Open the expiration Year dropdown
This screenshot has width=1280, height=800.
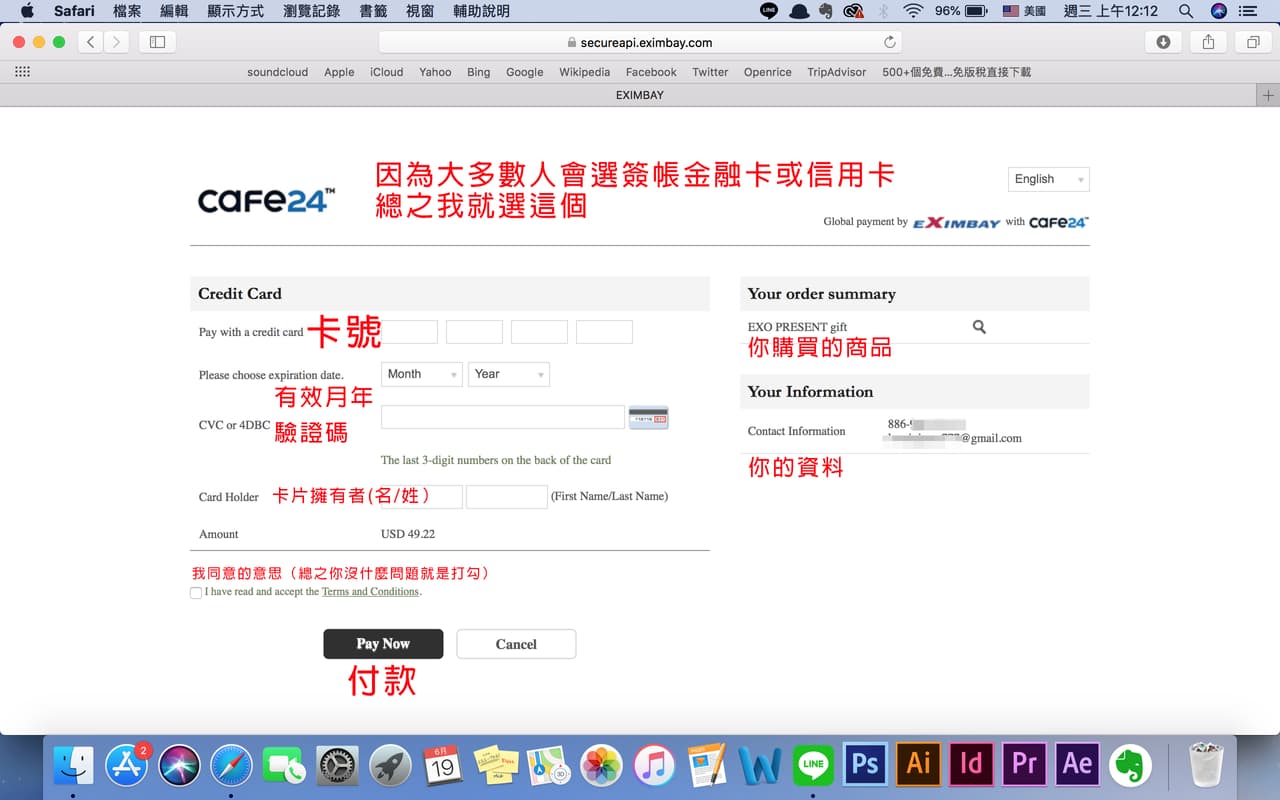point(509,374)
